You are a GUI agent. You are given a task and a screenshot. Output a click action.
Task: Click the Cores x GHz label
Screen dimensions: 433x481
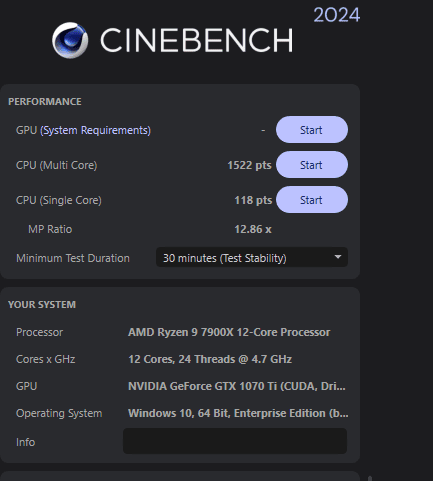point(46,359)
